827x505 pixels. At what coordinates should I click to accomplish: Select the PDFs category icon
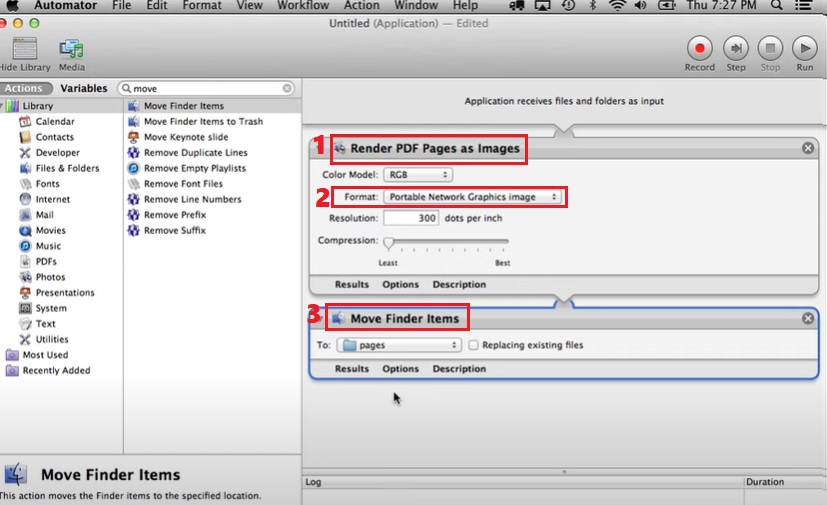tap(25, 262)
